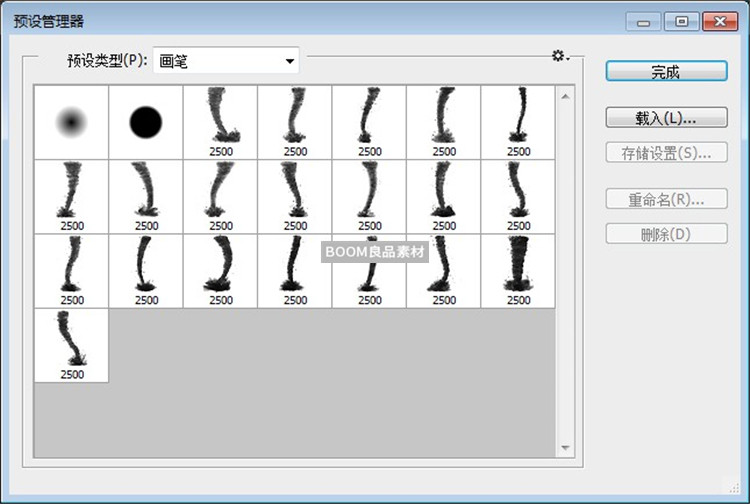Screen dimensions: 750x504
Task: Select the single brush in the fourth row
Action: coord(71,346)
